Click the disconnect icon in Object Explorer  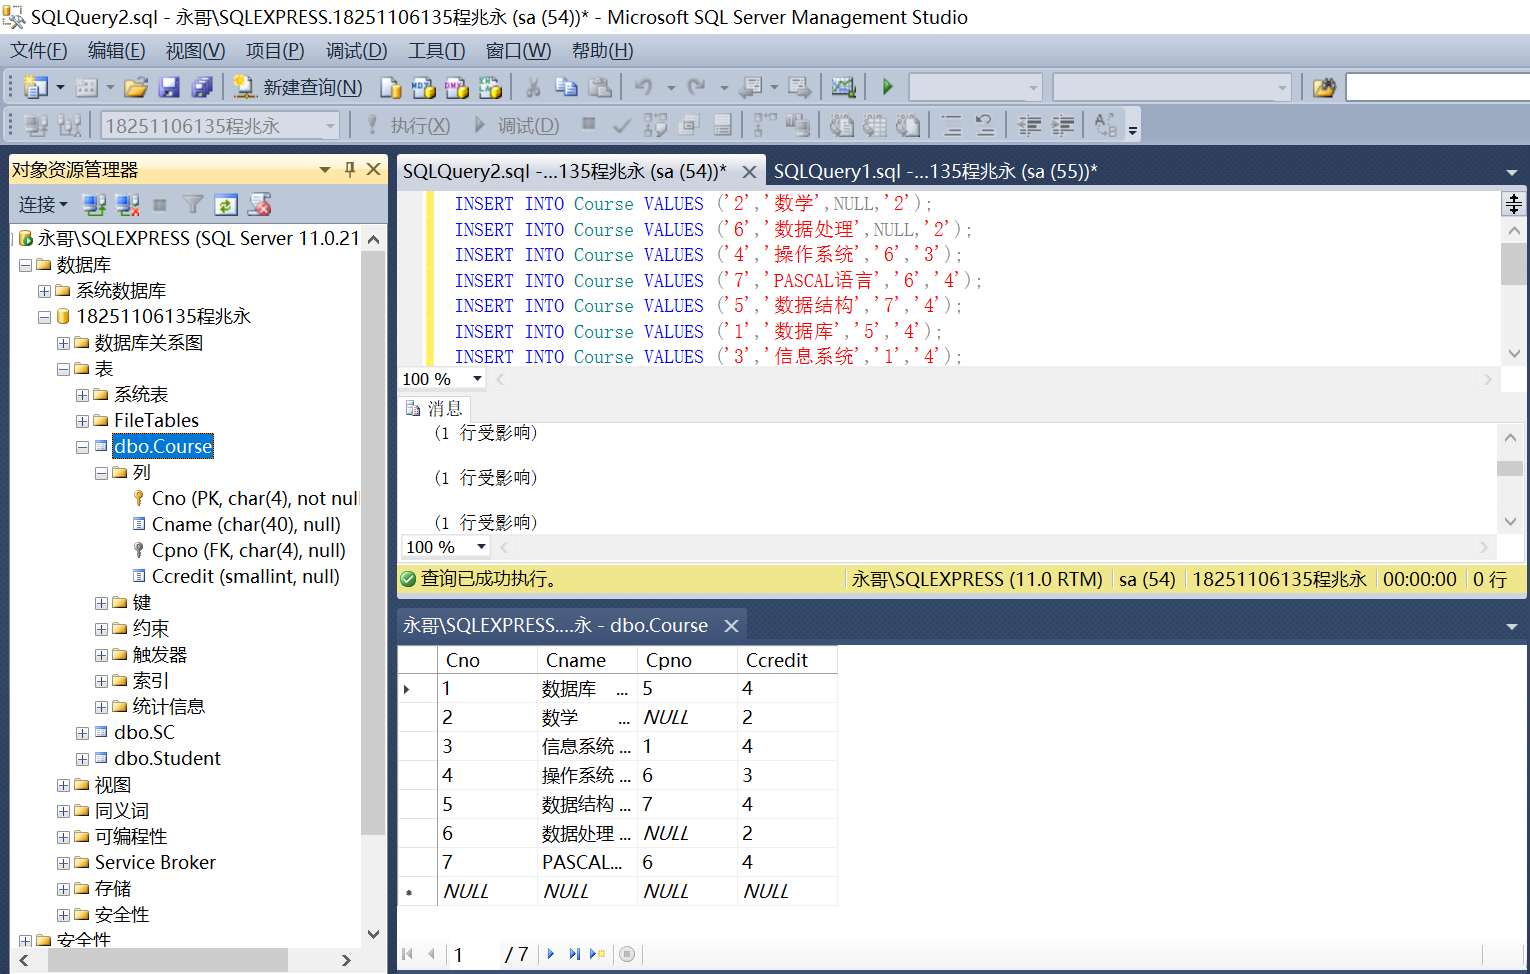(127, 205)
